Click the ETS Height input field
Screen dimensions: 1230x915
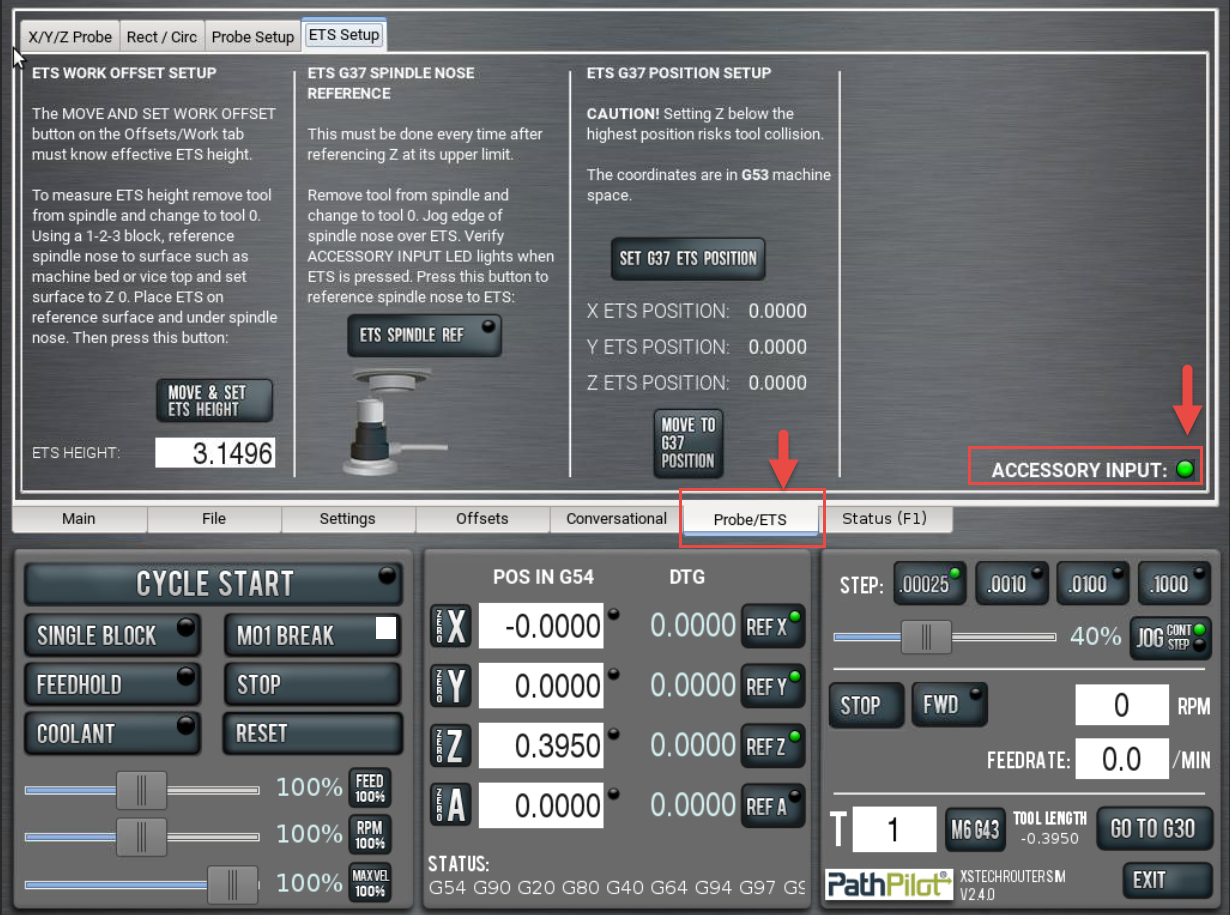(215, 453)
